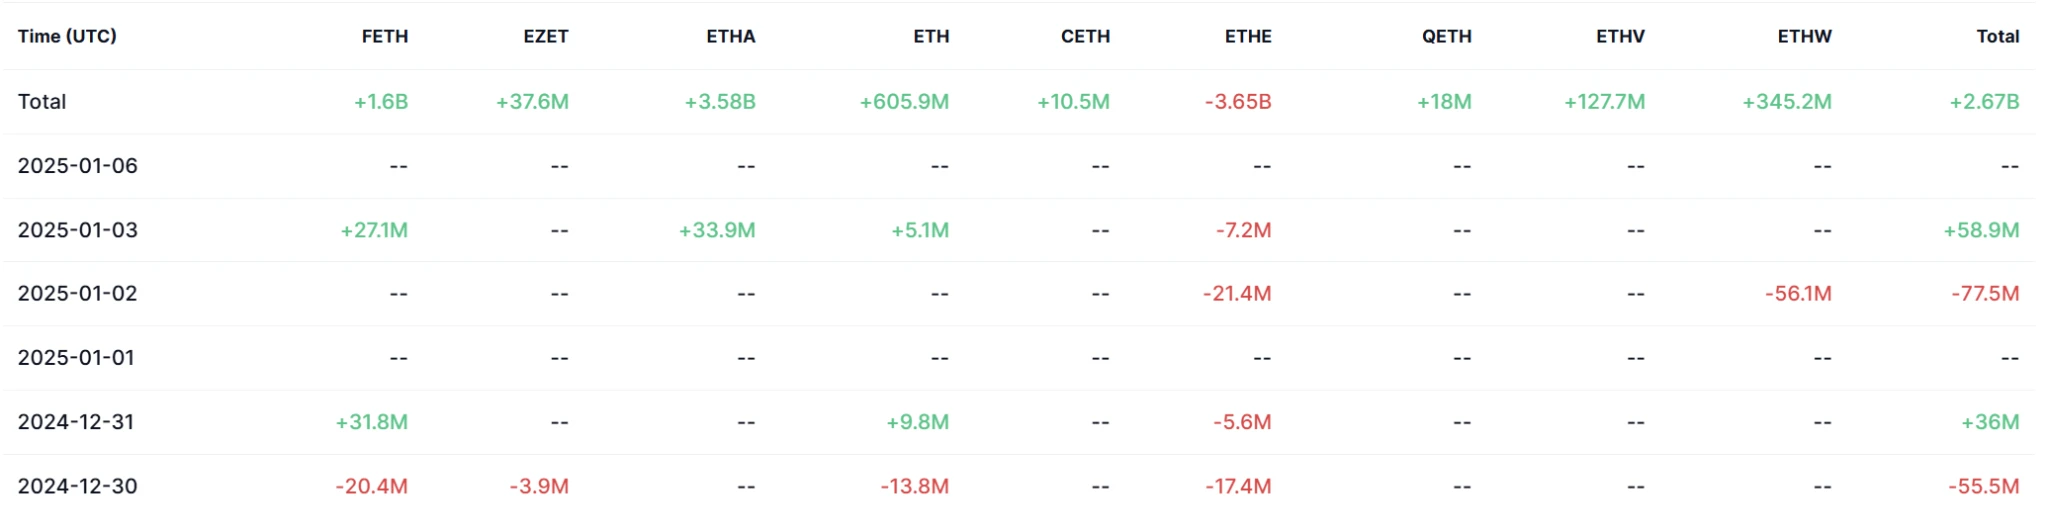2048x513 pixels.
Task: Select the ETHA column header
Action: tap(731, 36)
